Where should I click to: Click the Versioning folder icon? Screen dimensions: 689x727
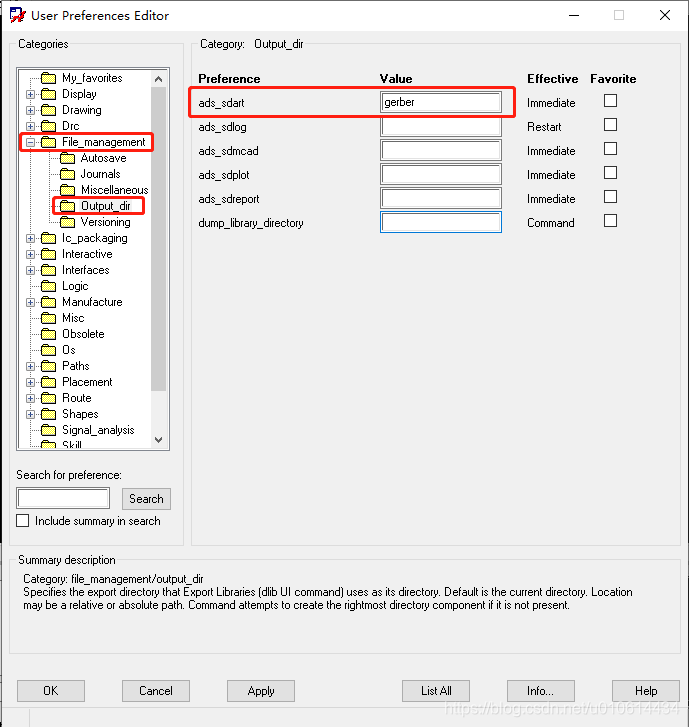(x=68, y=222)
